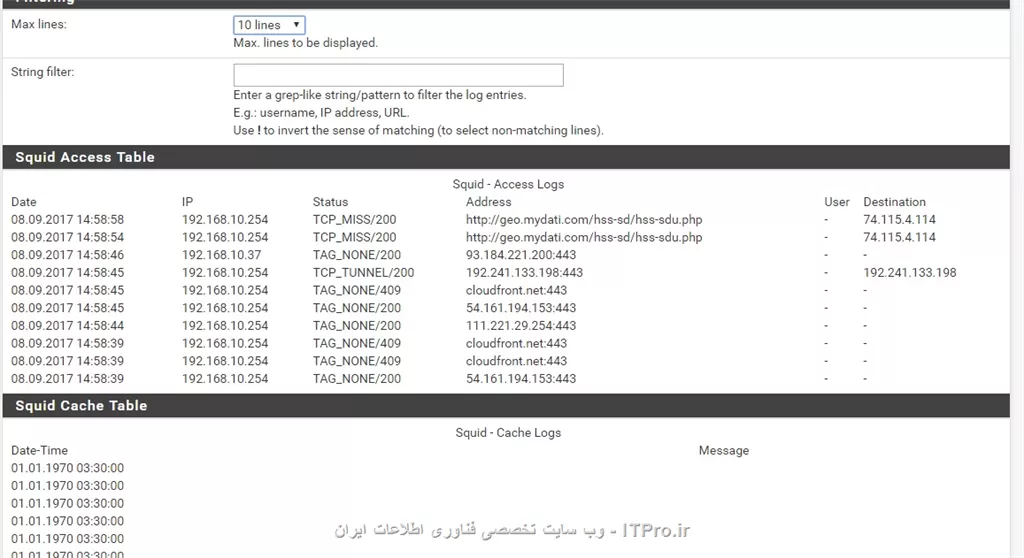Click the String filter input field
This screenshot has height=558, width=1024.
[398, 75]
